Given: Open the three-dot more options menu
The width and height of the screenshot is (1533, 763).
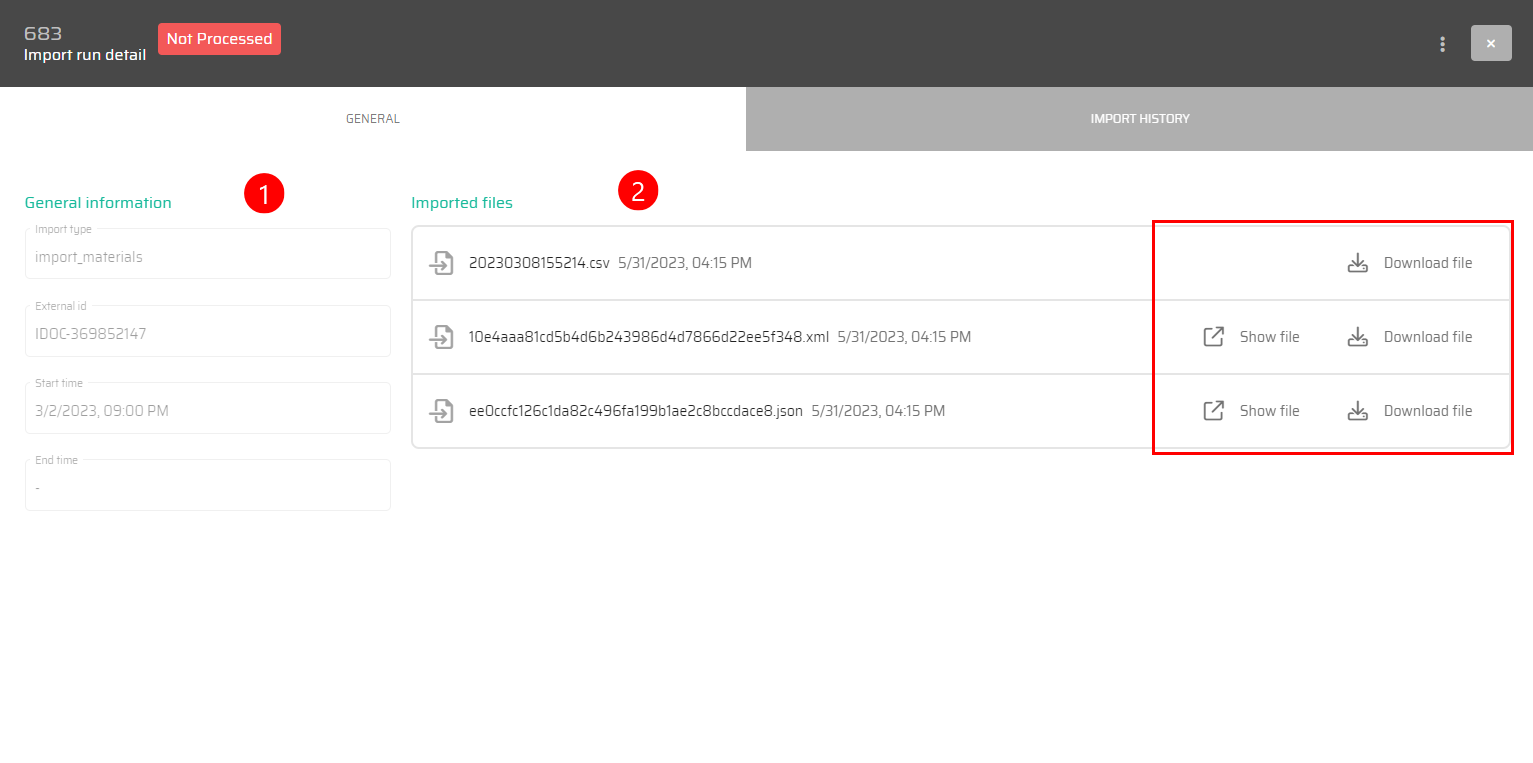Looking at the screenshot, I should pyautogui.click(x=1442, y=44).
